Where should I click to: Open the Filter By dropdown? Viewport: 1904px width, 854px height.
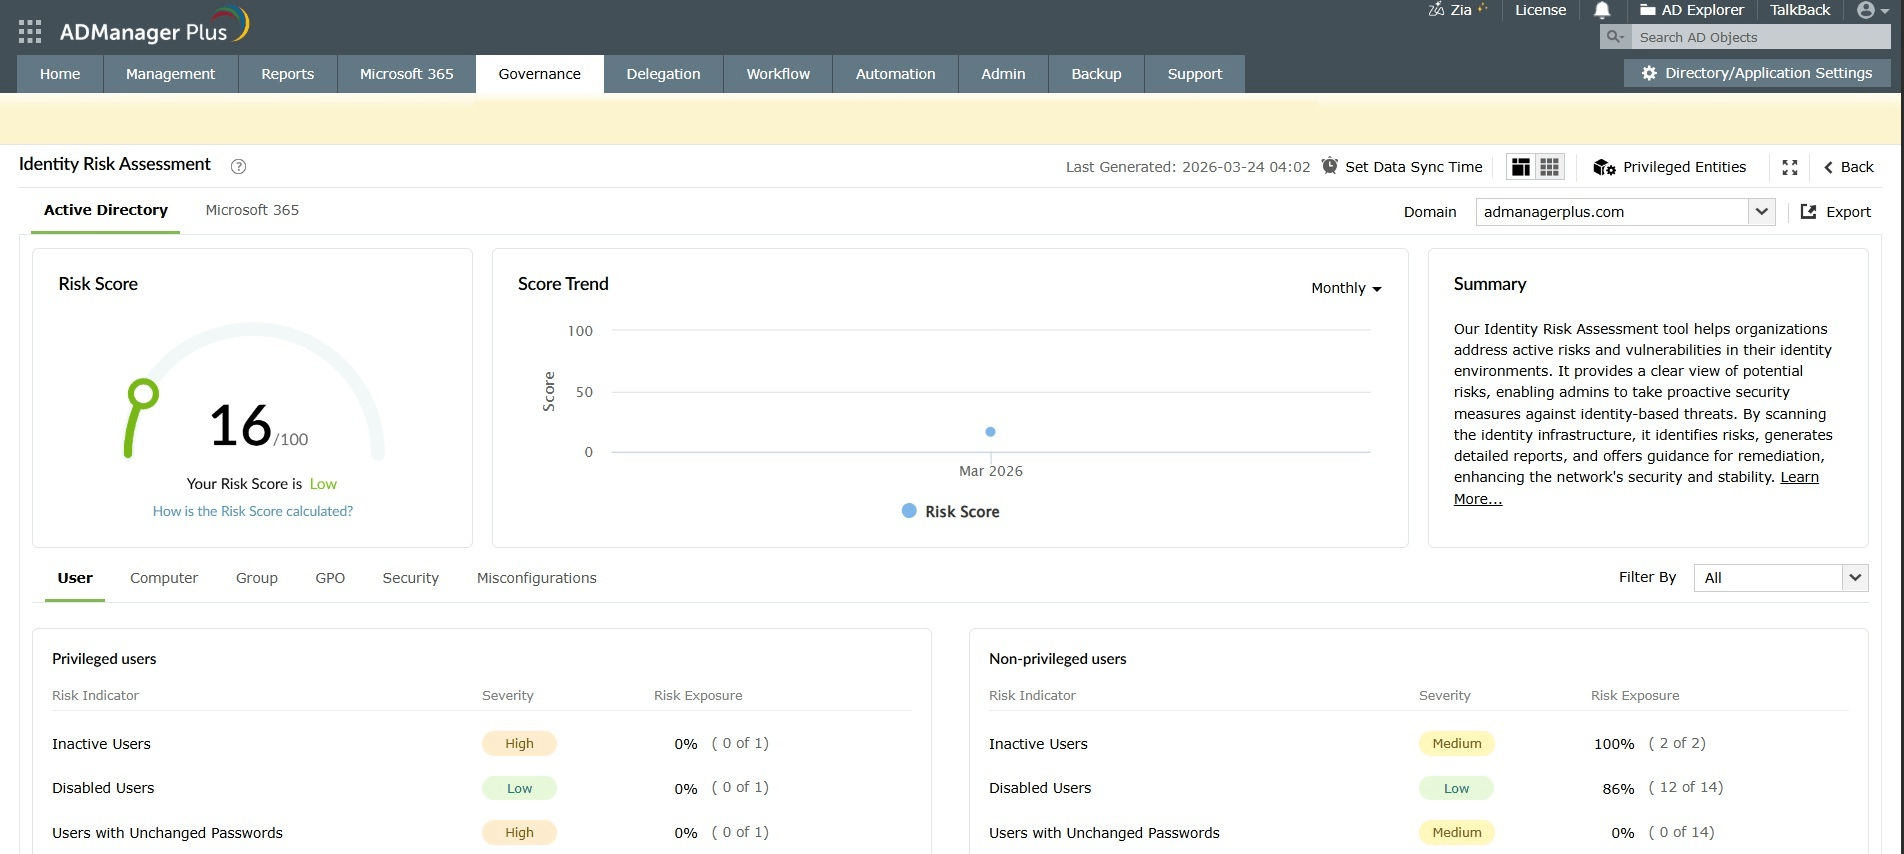1780,578
